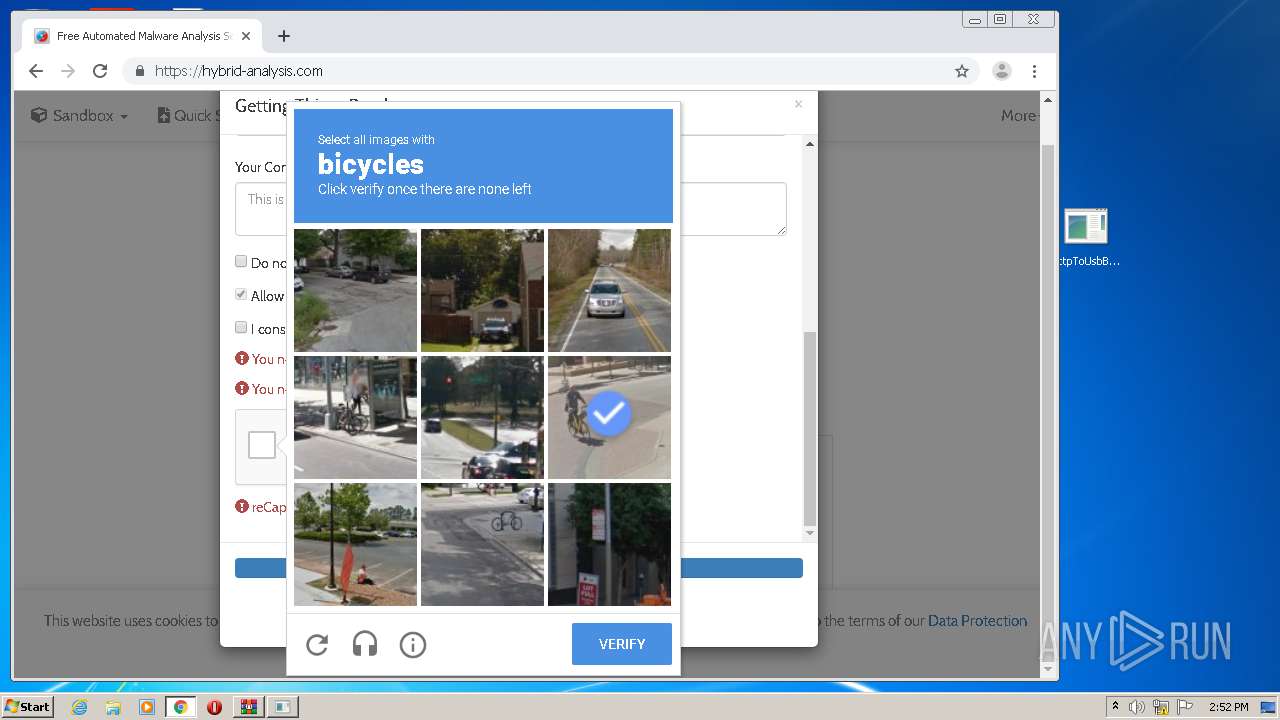1280x720 pixels.
Task: Open the volume control in system tray
Action: (x=1137, y=707)
